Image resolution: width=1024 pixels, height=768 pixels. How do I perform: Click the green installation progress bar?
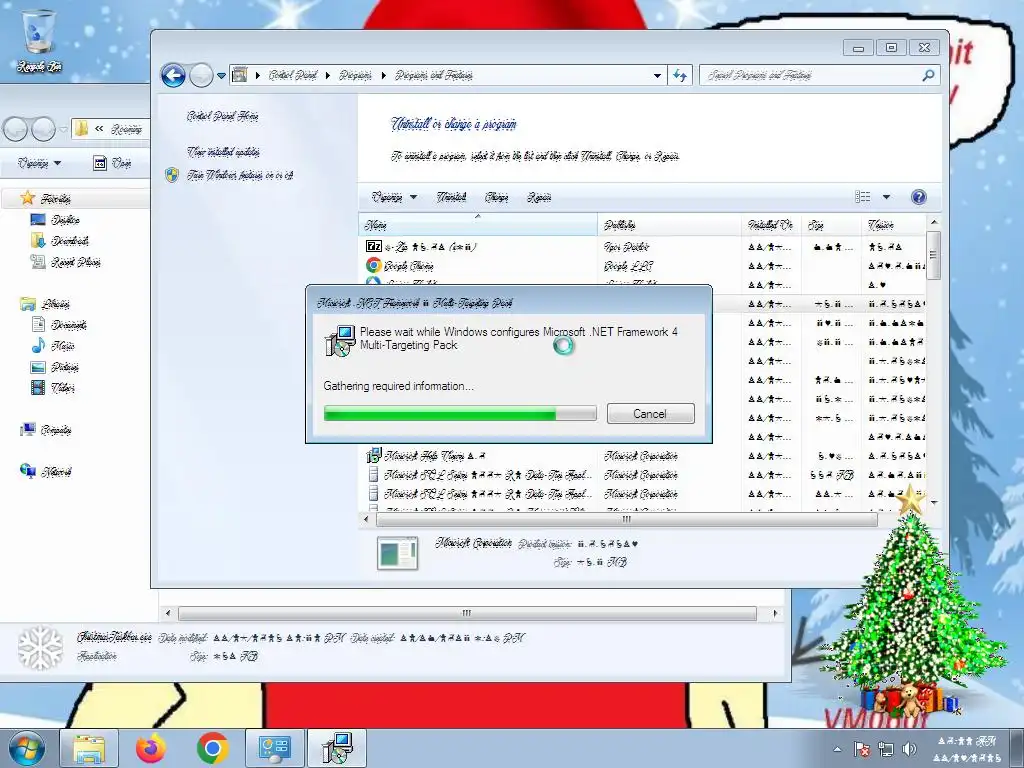[460, 413]
